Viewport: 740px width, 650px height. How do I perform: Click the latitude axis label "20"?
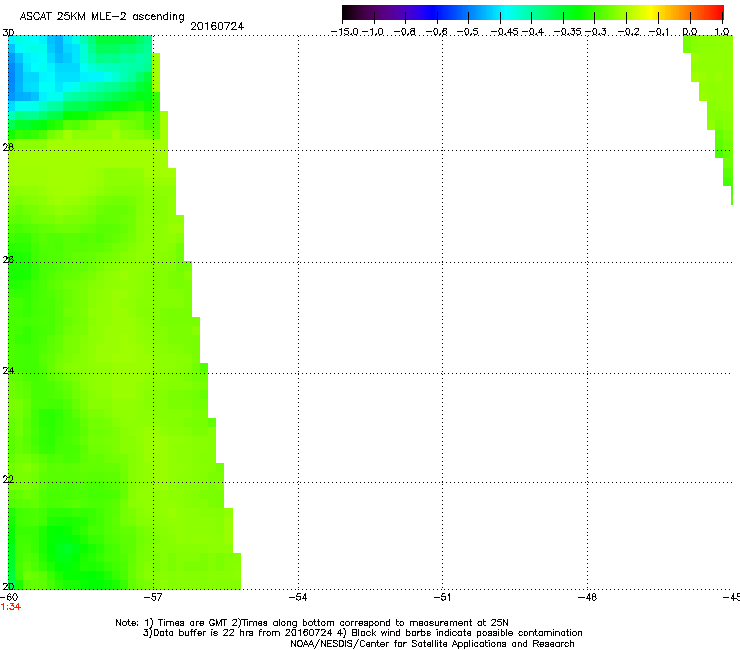[8, 586]
